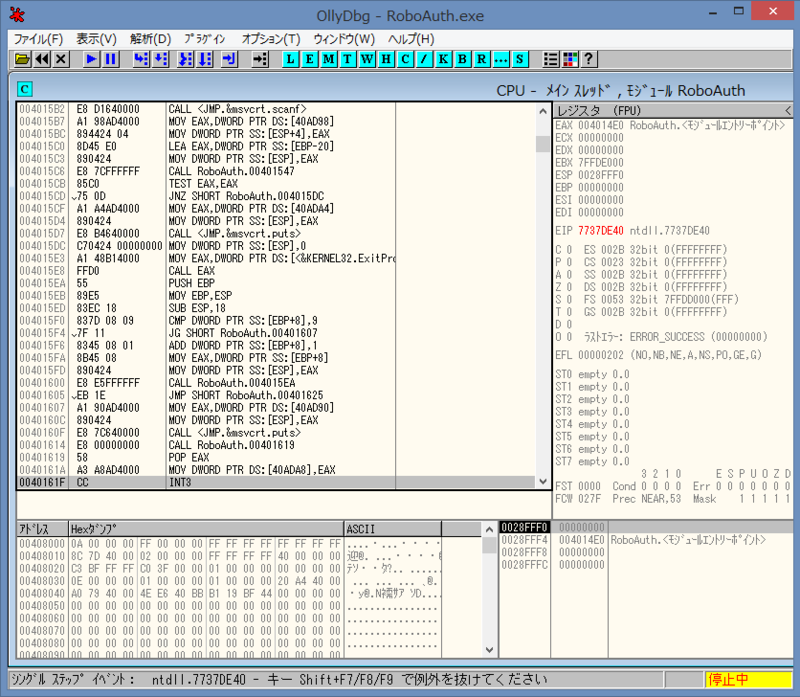
Task: Click the disassembly scrollbar up arrow
Action: pyautogui.click(x=543, y=111)
